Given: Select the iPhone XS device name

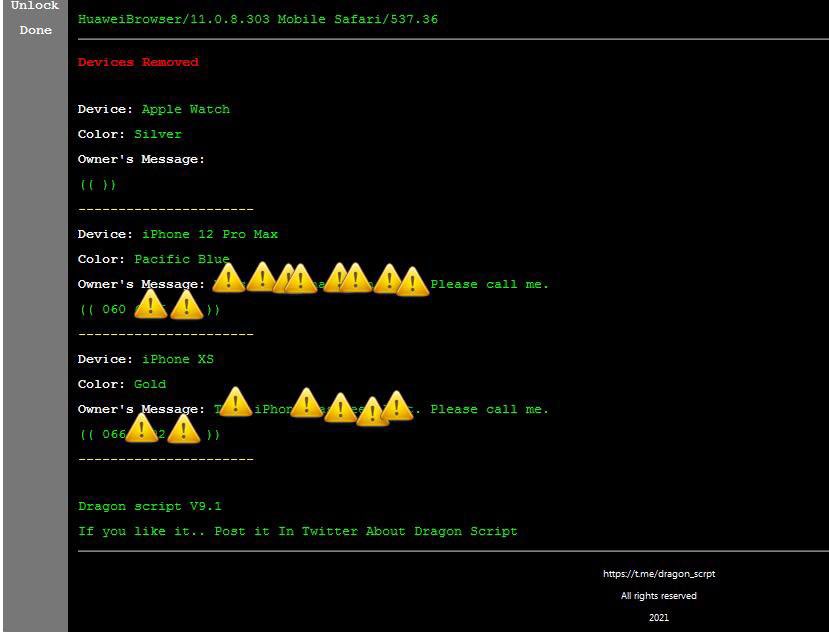Looking at the screenshot, I should point(178,359).
